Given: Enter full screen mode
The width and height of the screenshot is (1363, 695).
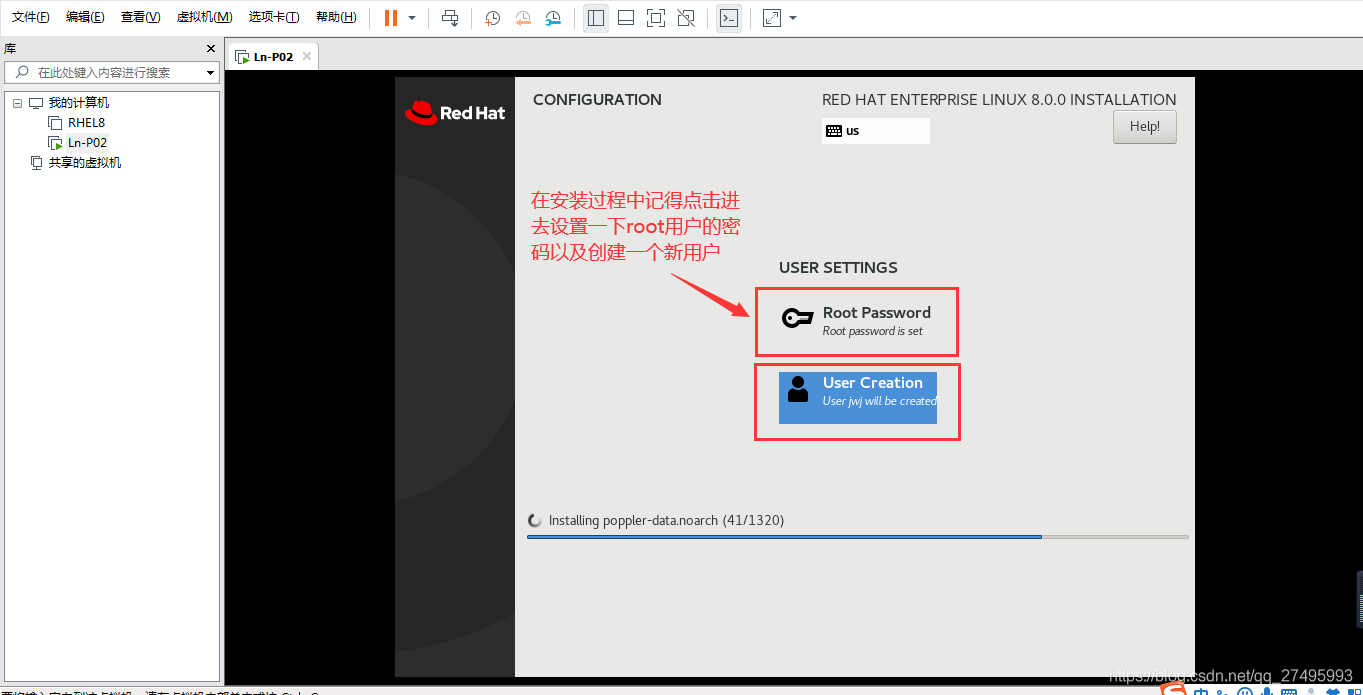Looking at the screenshot, I should (x=656, y=18).
